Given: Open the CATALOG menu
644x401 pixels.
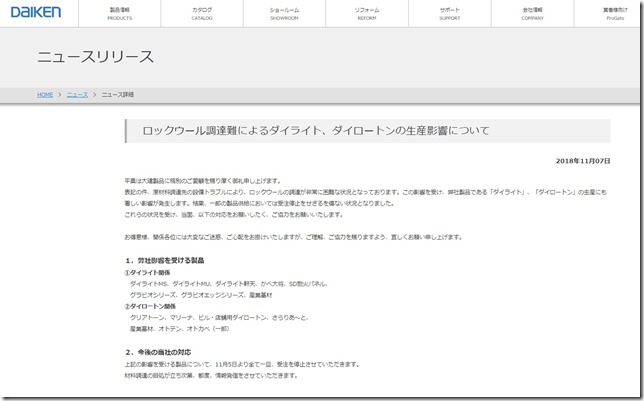Looking at the screenshot, I should [x=202, y=14].
